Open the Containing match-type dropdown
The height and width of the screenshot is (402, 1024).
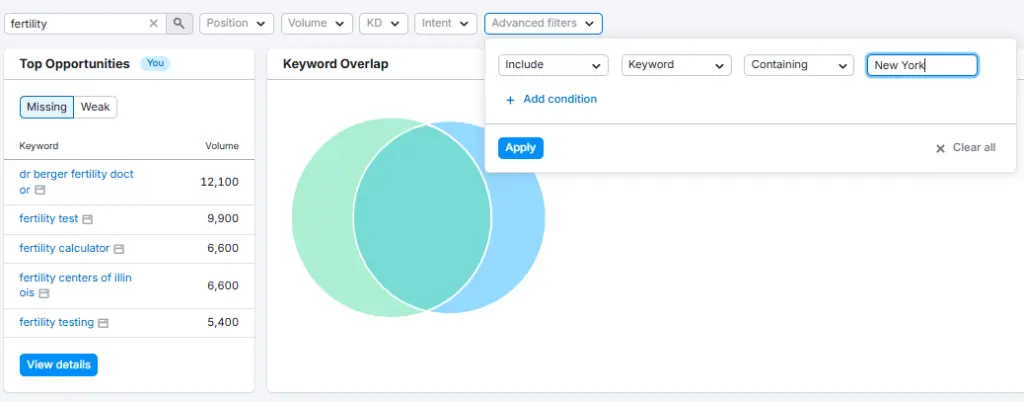799,65
